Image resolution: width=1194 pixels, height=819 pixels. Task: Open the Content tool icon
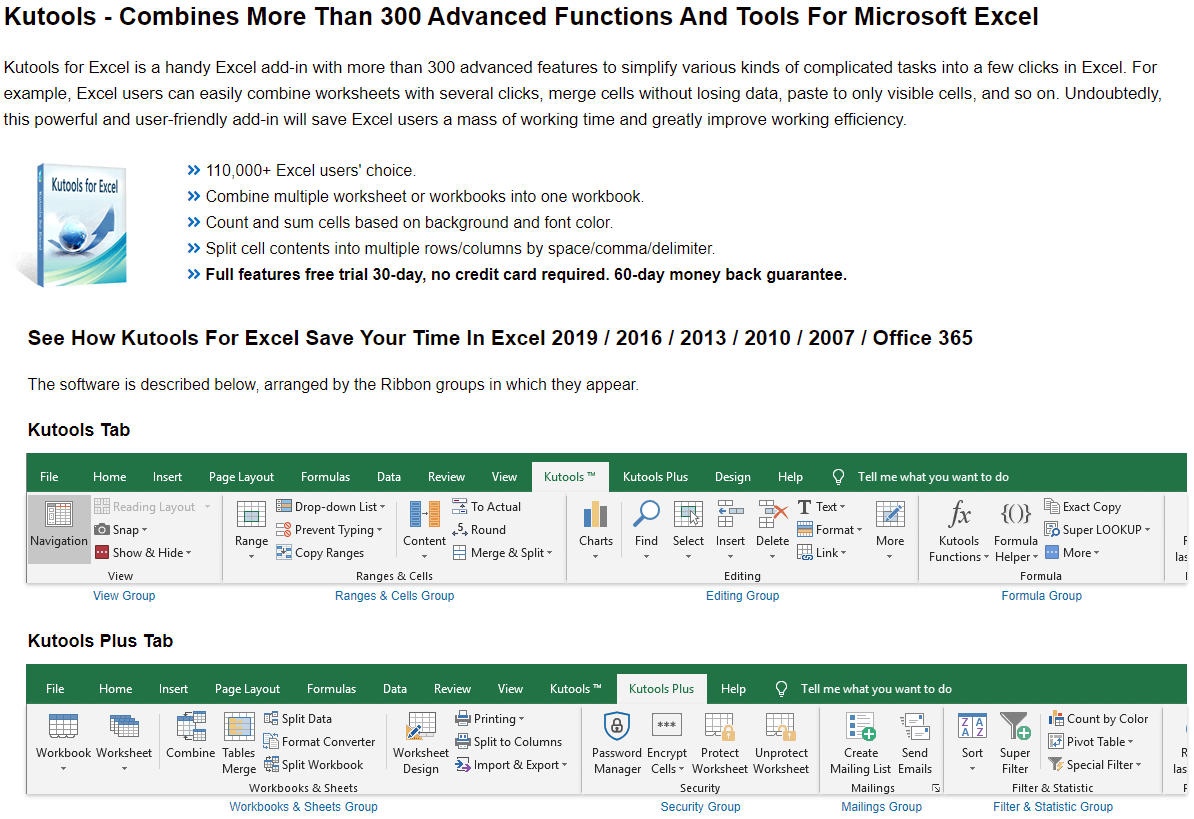coord(424,515)
